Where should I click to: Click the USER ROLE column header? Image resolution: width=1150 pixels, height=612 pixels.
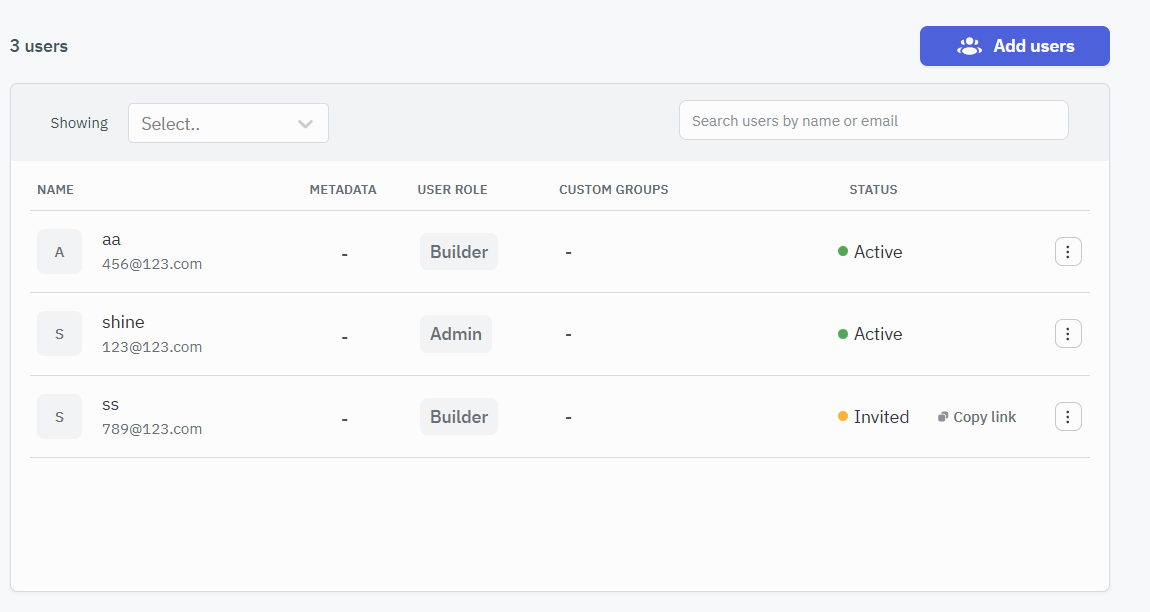coord(452,190)
